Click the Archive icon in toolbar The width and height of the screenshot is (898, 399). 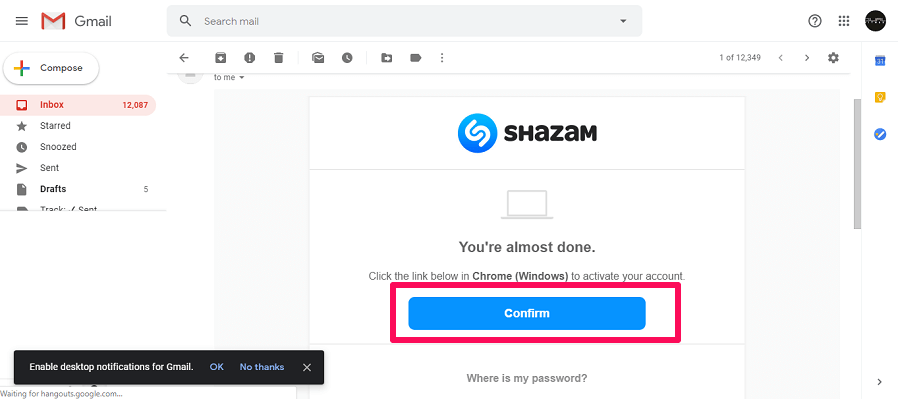tap(220, 58)
